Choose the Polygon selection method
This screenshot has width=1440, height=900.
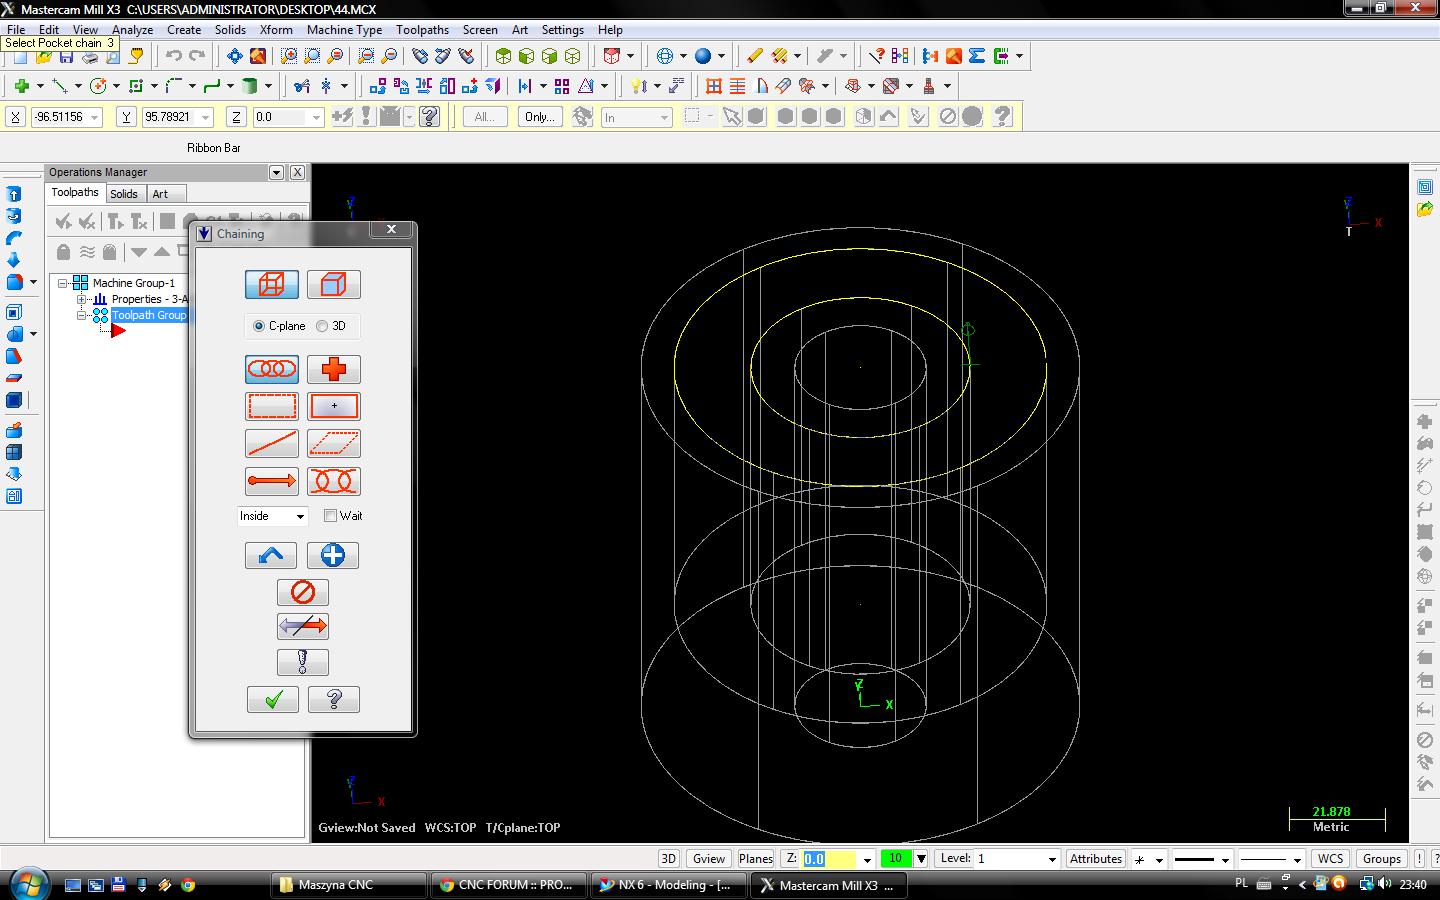coord(334,443)
